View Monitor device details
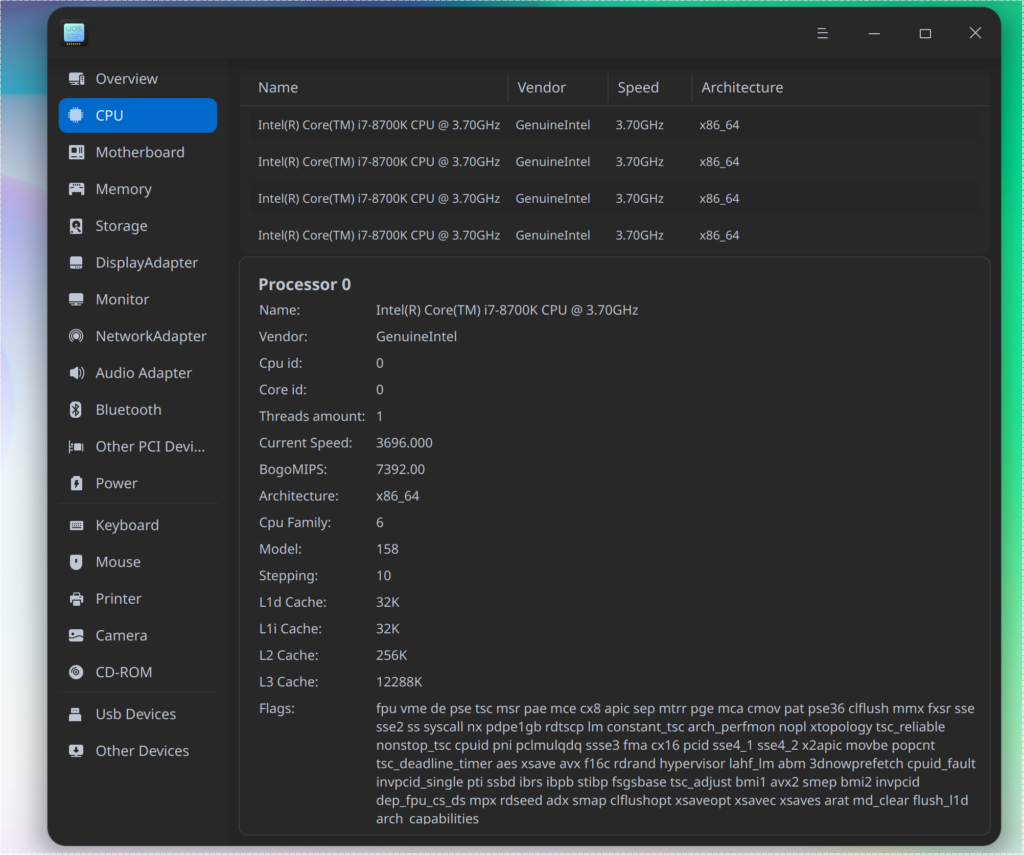 (138, 299)
